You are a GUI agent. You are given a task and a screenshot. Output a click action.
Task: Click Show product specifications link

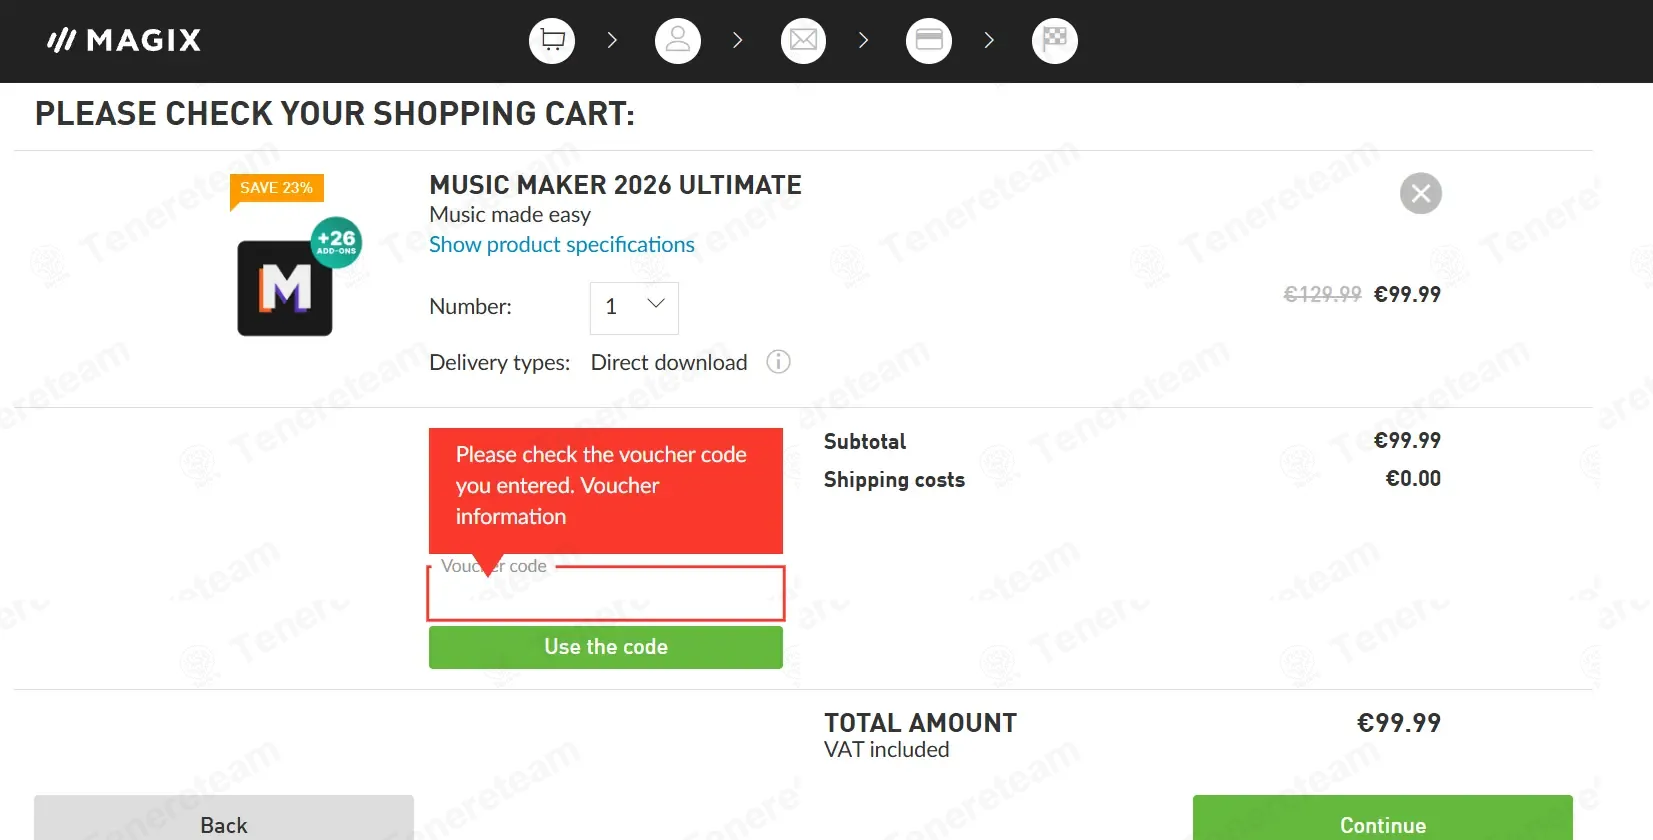[562, 245]
